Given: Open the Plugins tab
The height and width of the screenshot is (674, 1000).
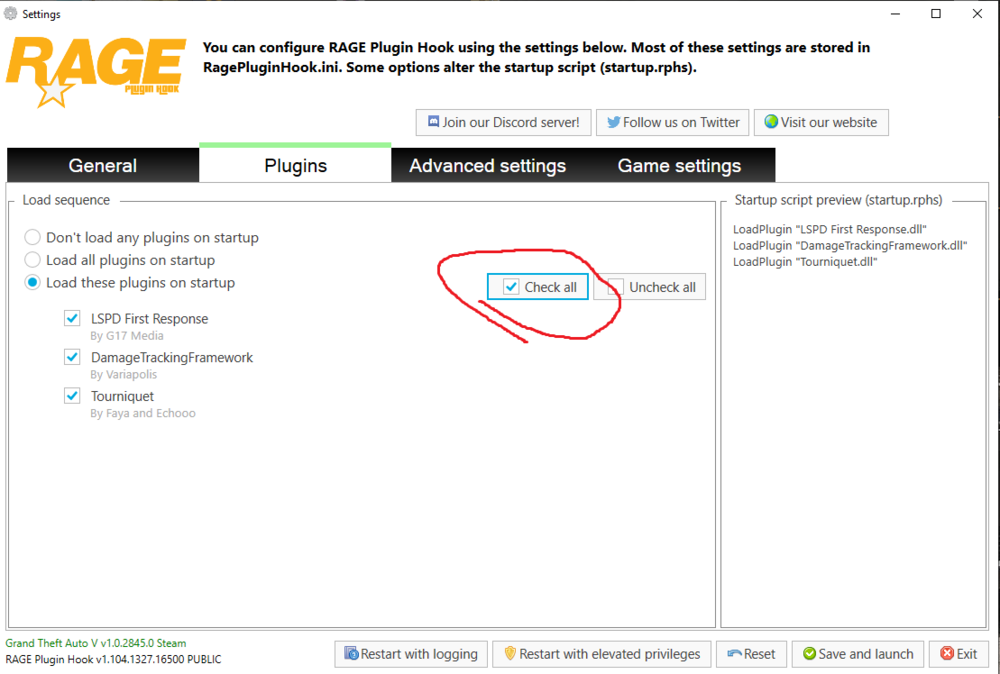Looking at the screenshot, I should (x=295, y=164).
